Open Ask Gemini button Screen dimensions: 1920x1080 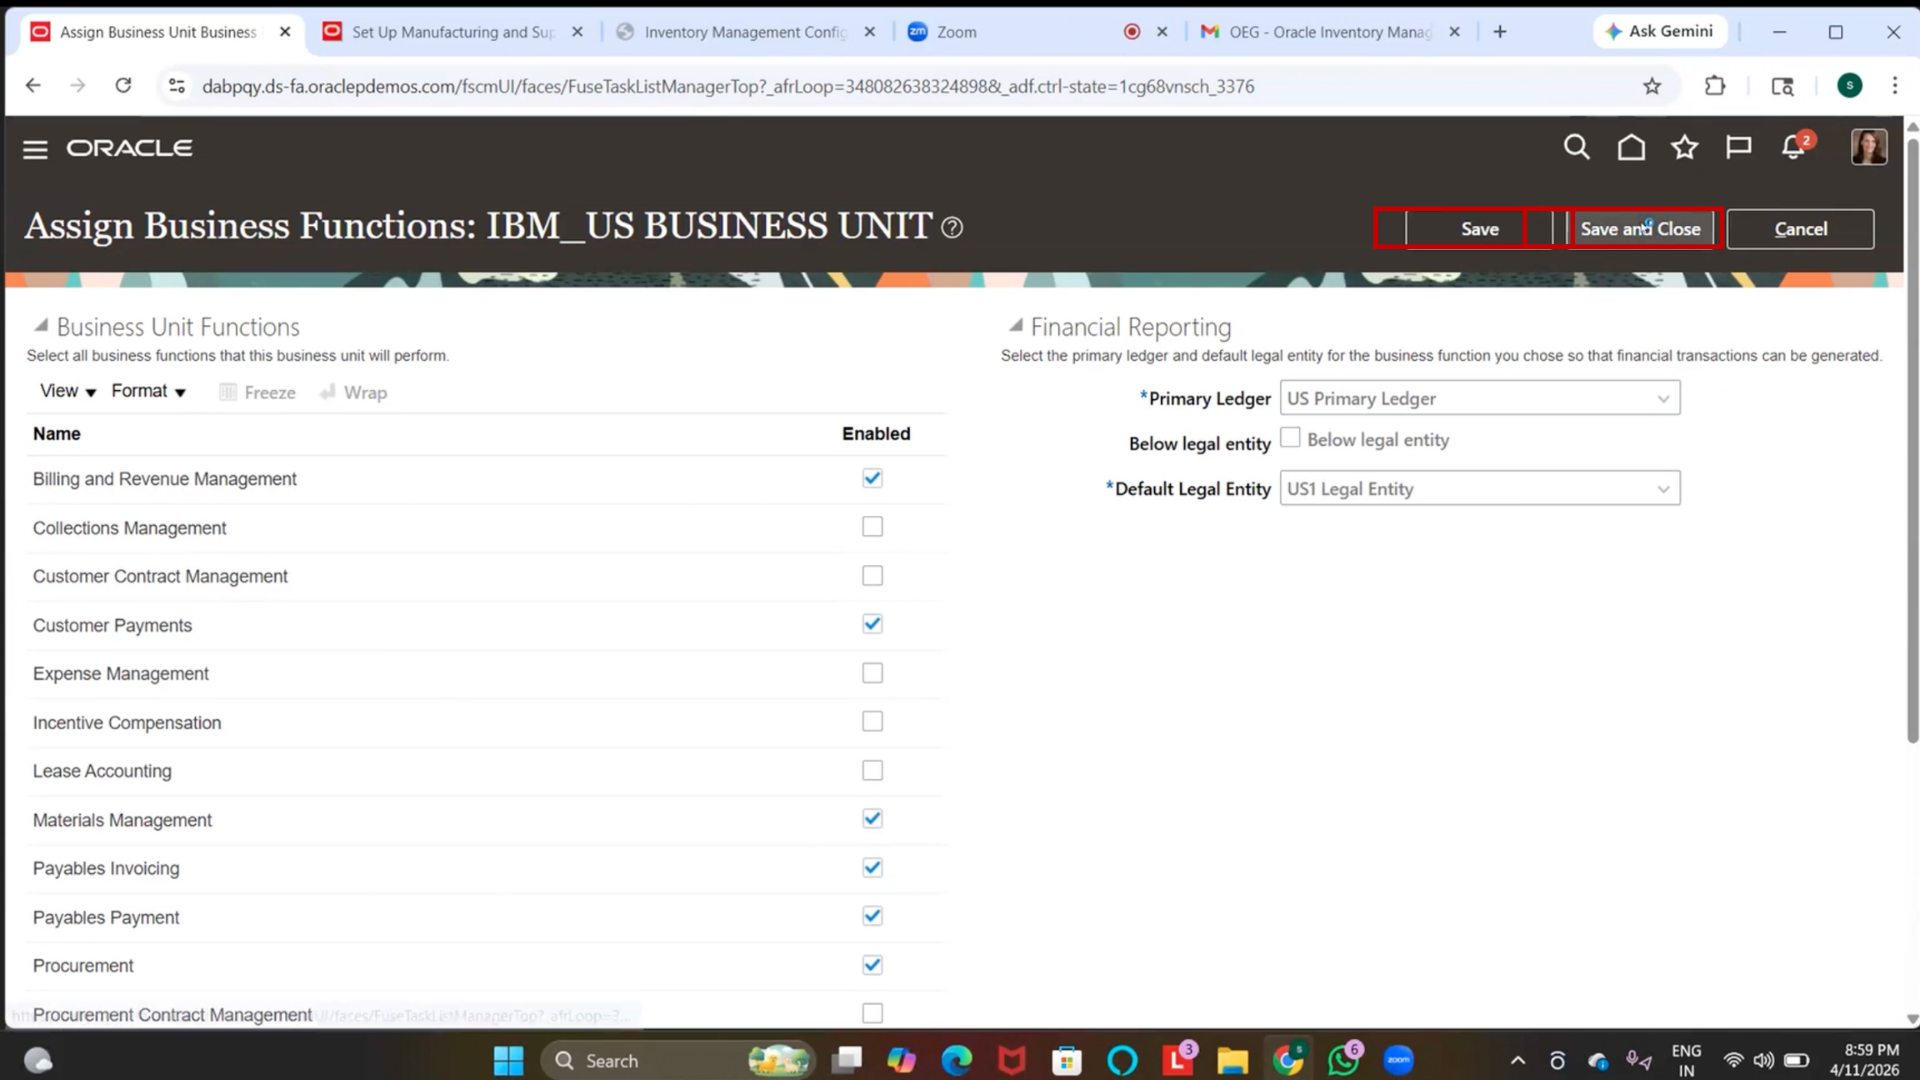tap(1659, 32)
